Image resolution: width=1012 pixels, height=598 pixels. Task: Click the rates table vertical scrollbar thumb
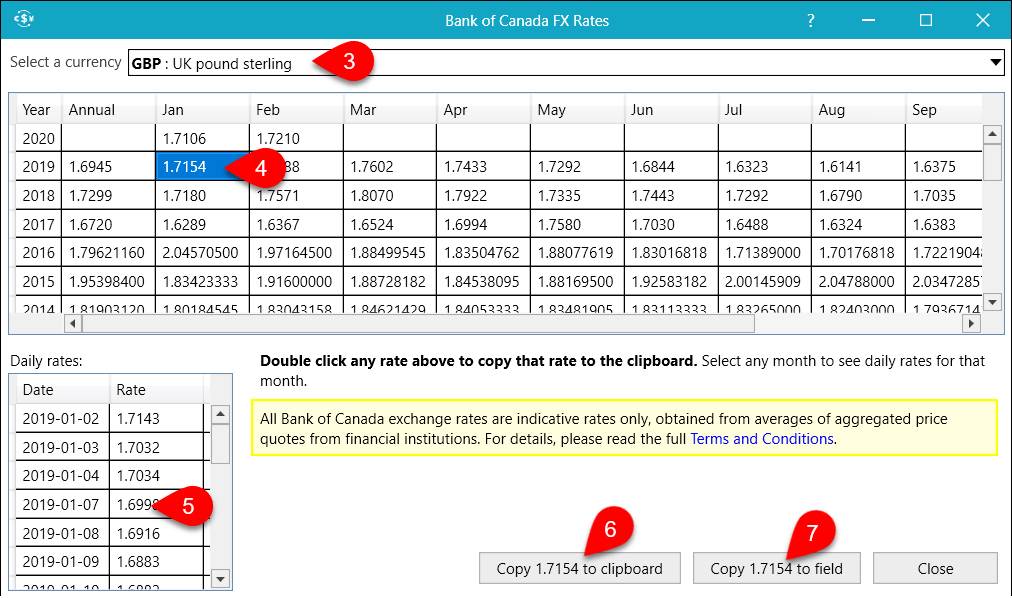click(992, 162)
